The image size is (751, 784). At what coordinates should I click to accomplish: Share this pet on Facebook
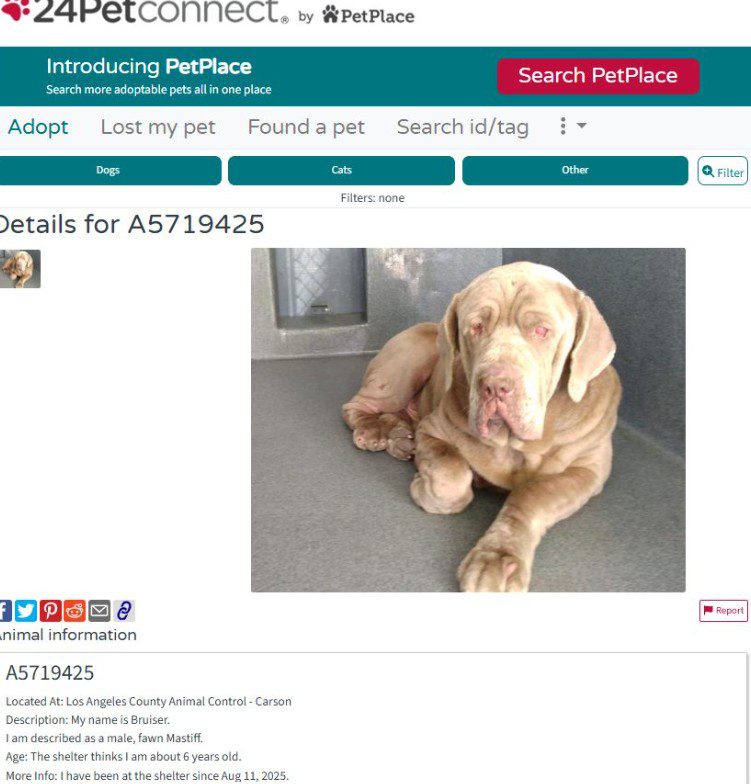(x=5, y=611)
